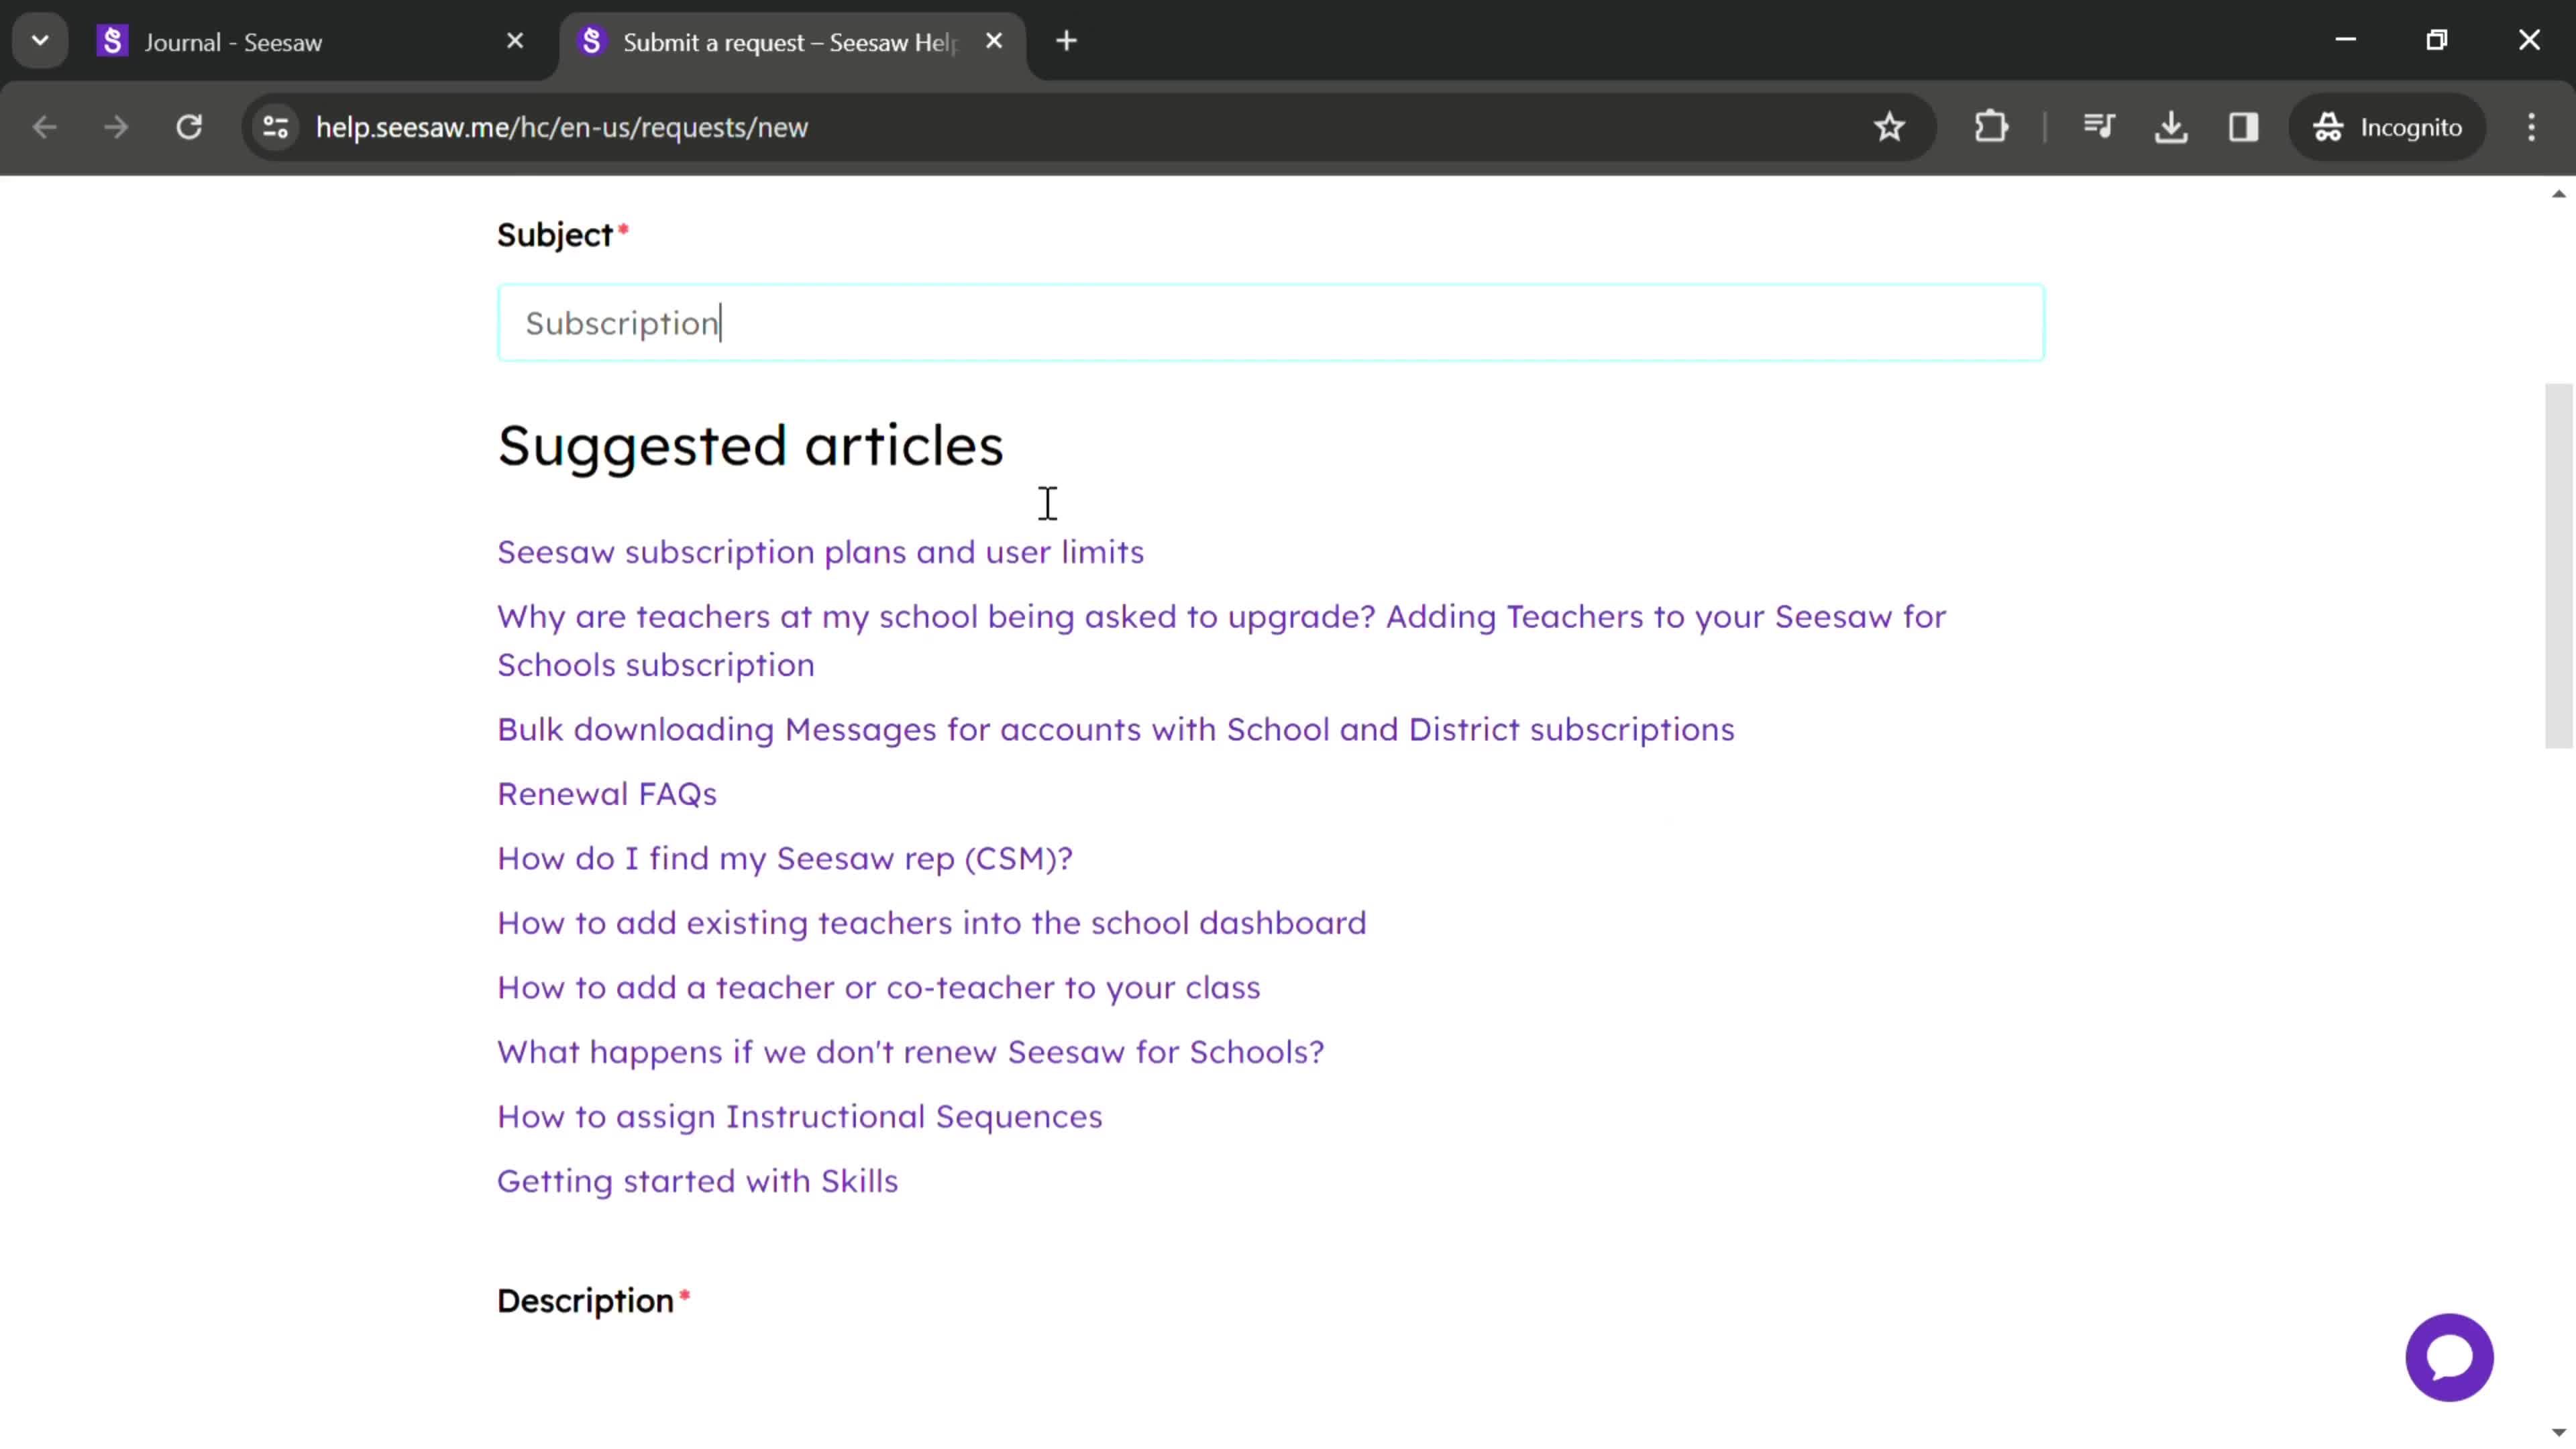This screenshot has width=2576, height=1449.
Task: Click the vertical scrollbar thumb
Action: (2558, 565)
